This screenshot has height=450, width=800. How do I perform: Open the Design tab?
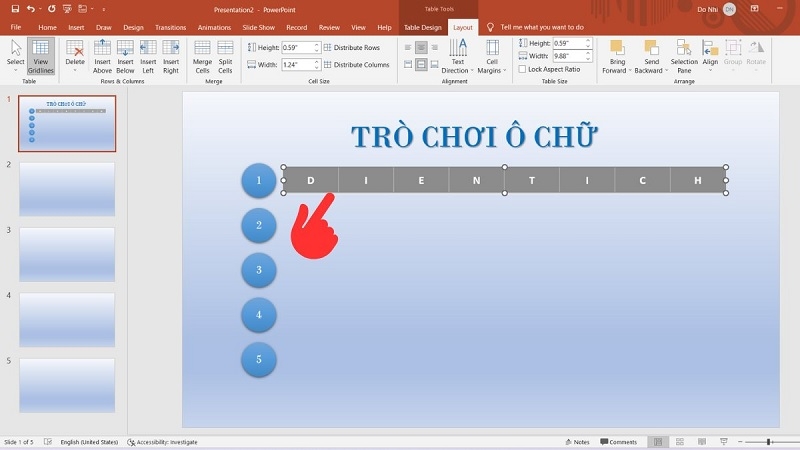coord(133,27)
